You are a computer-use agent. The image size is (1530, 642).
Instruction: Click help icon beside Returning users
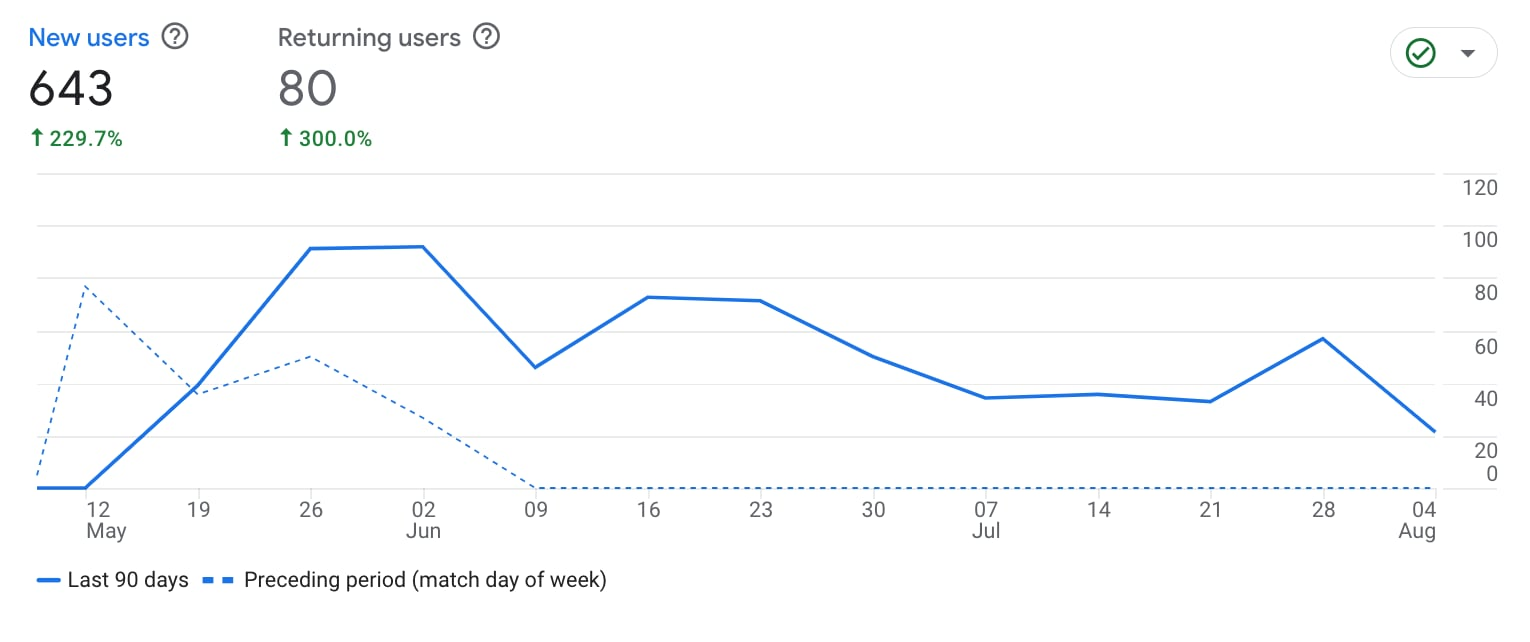point(486,38)
